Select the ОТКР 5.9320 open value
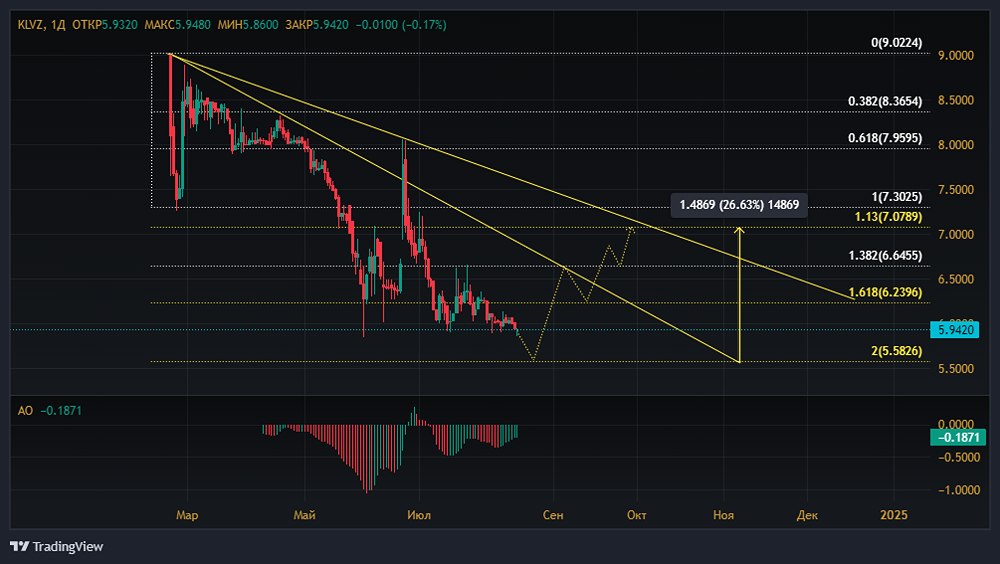Viewport: 1000px width, 564px height. [x=105, y=25]
